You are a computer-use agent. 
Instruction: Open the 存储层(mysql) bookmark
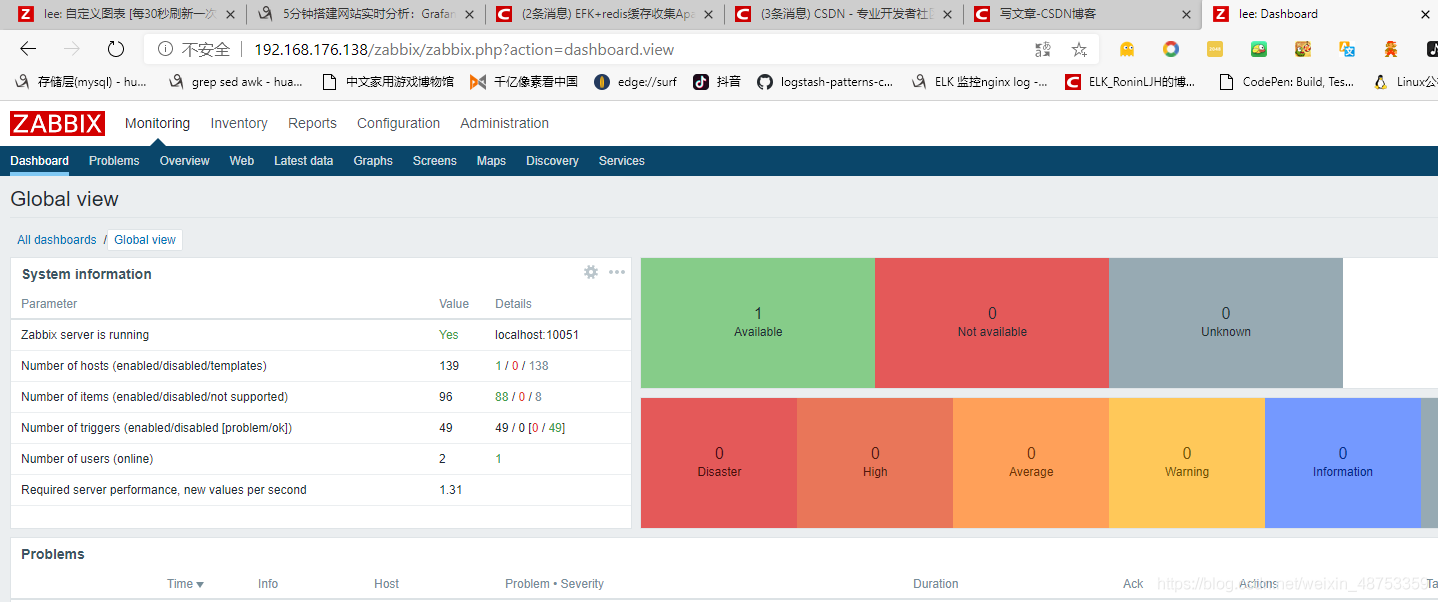[82, 82]
